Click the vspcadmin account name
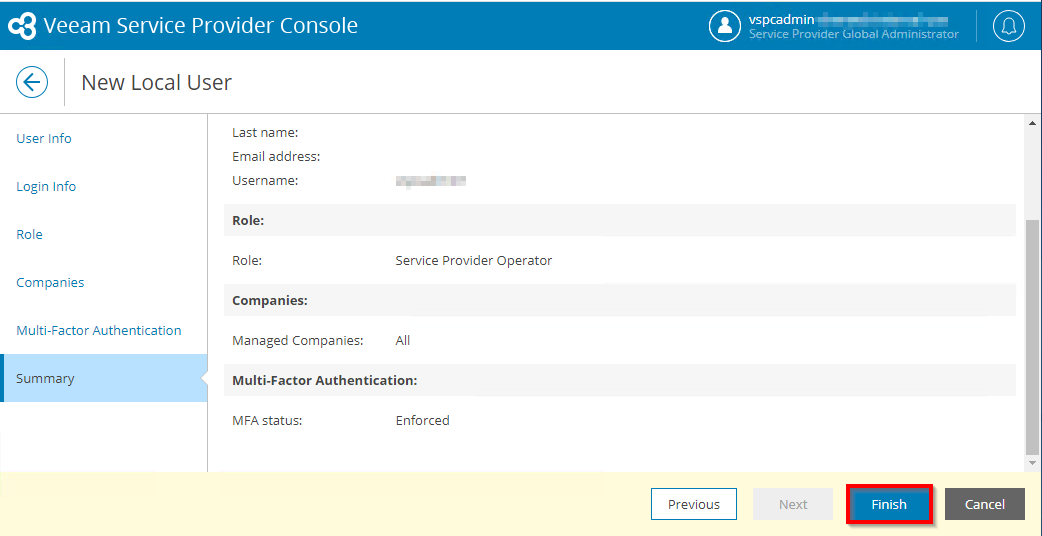Viewport: 1042px width, 536px height. [x=782, y=19]
